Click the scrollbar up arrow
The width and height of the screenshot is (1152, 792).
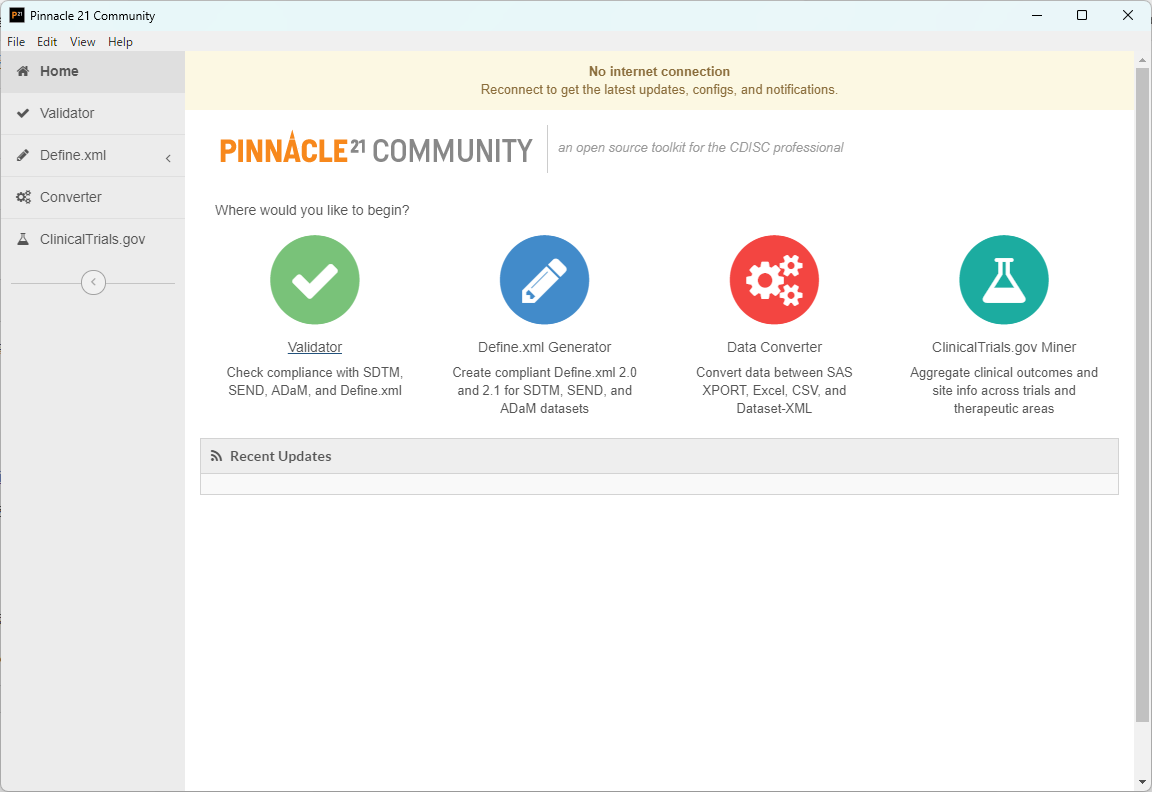tap(1142, 60)
